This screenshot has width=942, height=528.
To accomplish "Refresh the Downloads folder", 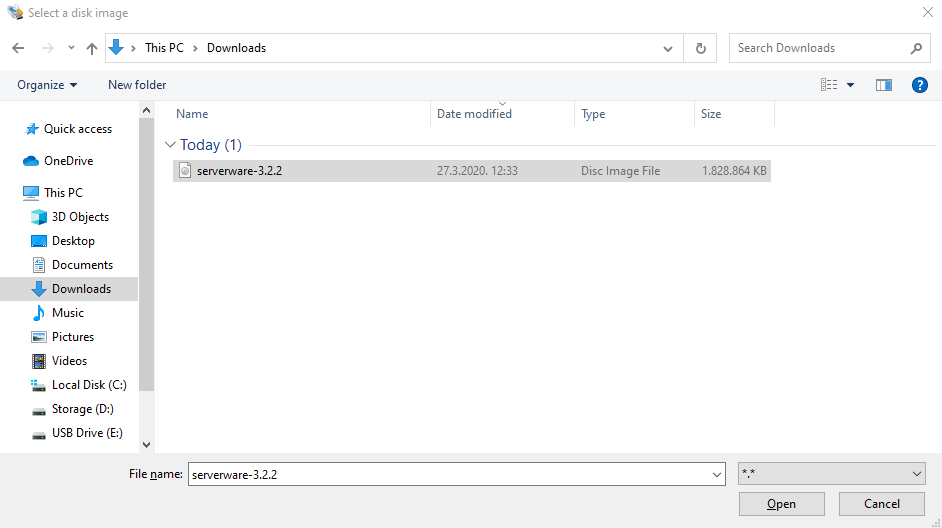I will coord(700,48).
